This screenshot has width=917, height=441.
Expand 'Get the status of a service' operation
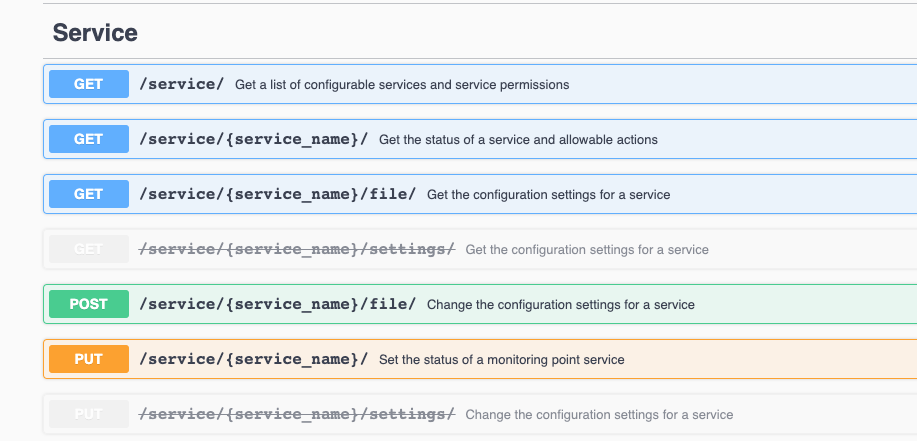[x=518, y=140]
